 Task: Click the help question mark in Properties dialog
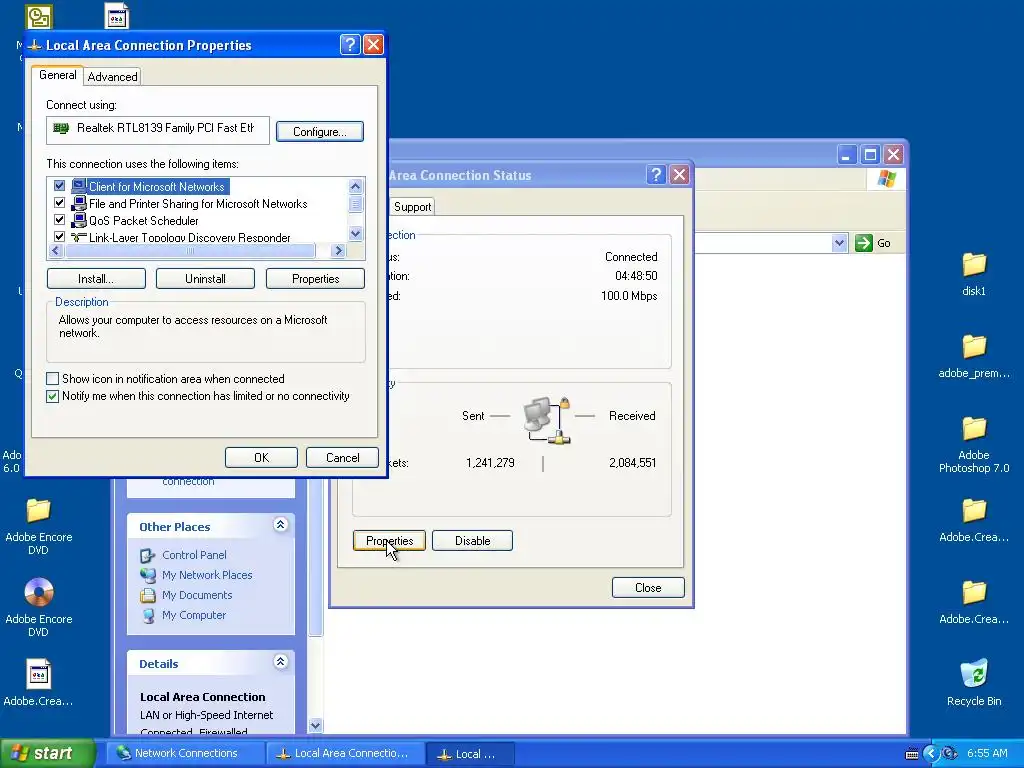pyautogui.click(x=349, y=44)
